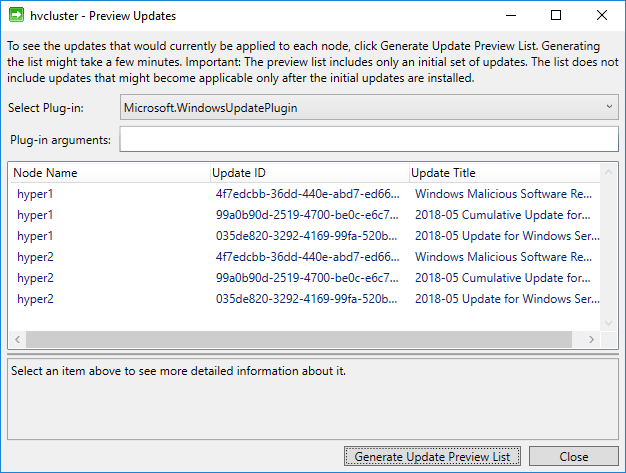This screenshot has height=473, width=626.
Task: Click the green hvcluster app icon
Action: click(16, 16)
